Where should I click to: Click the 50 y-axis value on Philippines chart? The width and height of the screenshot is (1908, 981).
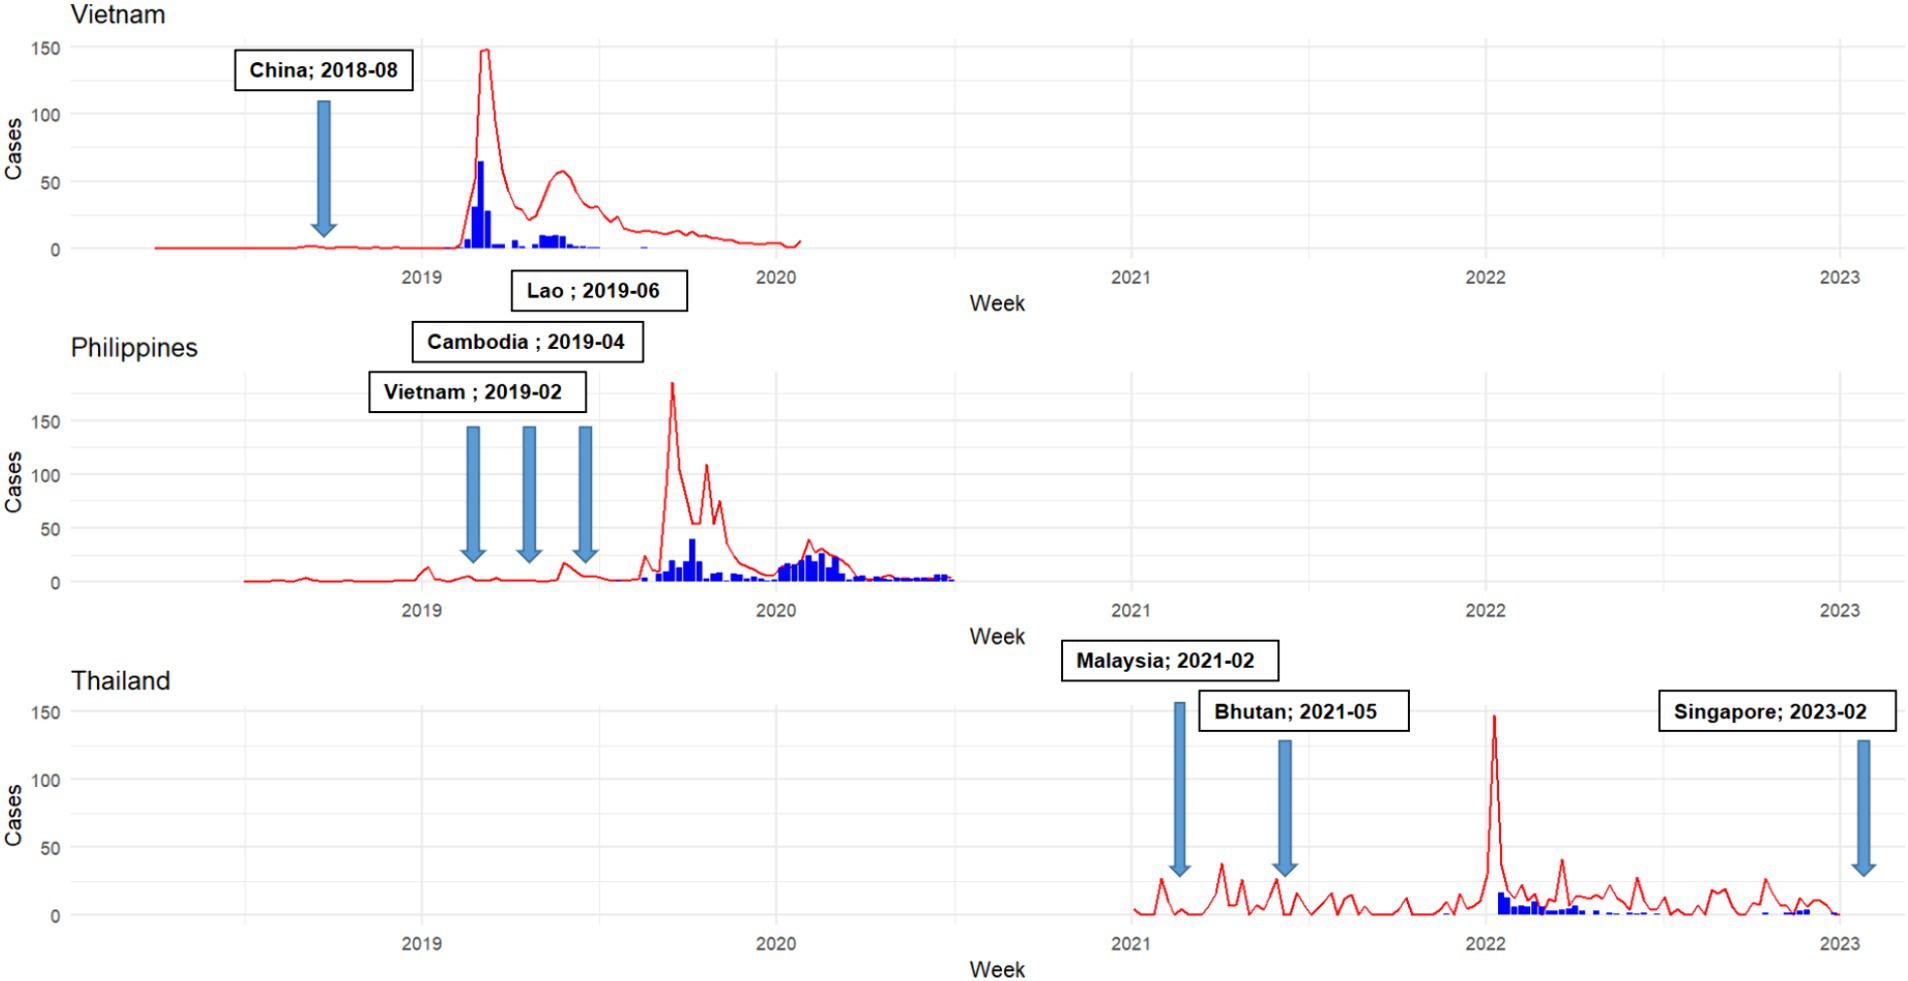click(50, 529)
